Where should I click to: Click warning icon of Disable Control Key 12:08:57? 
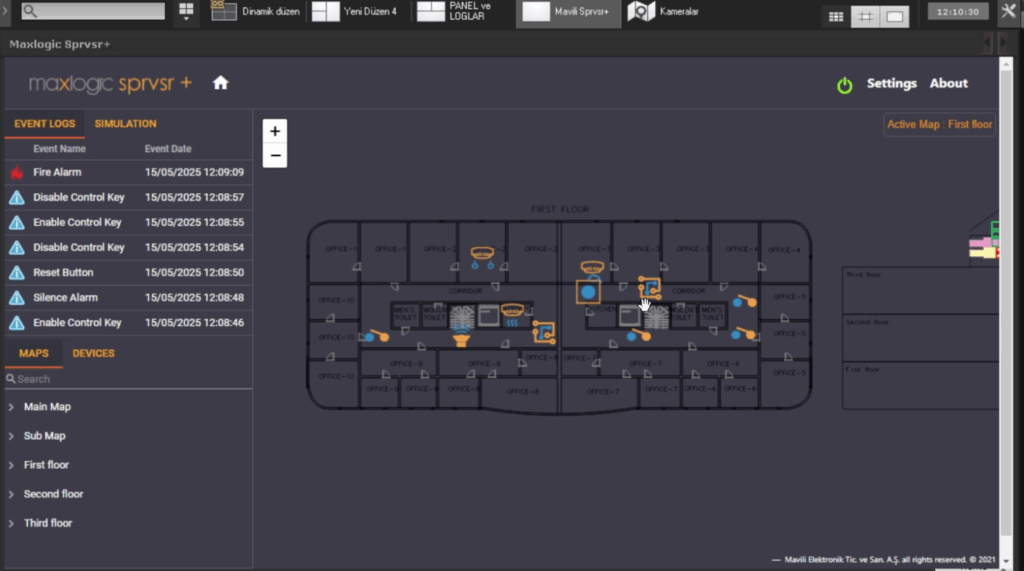(x=17, y=197)
